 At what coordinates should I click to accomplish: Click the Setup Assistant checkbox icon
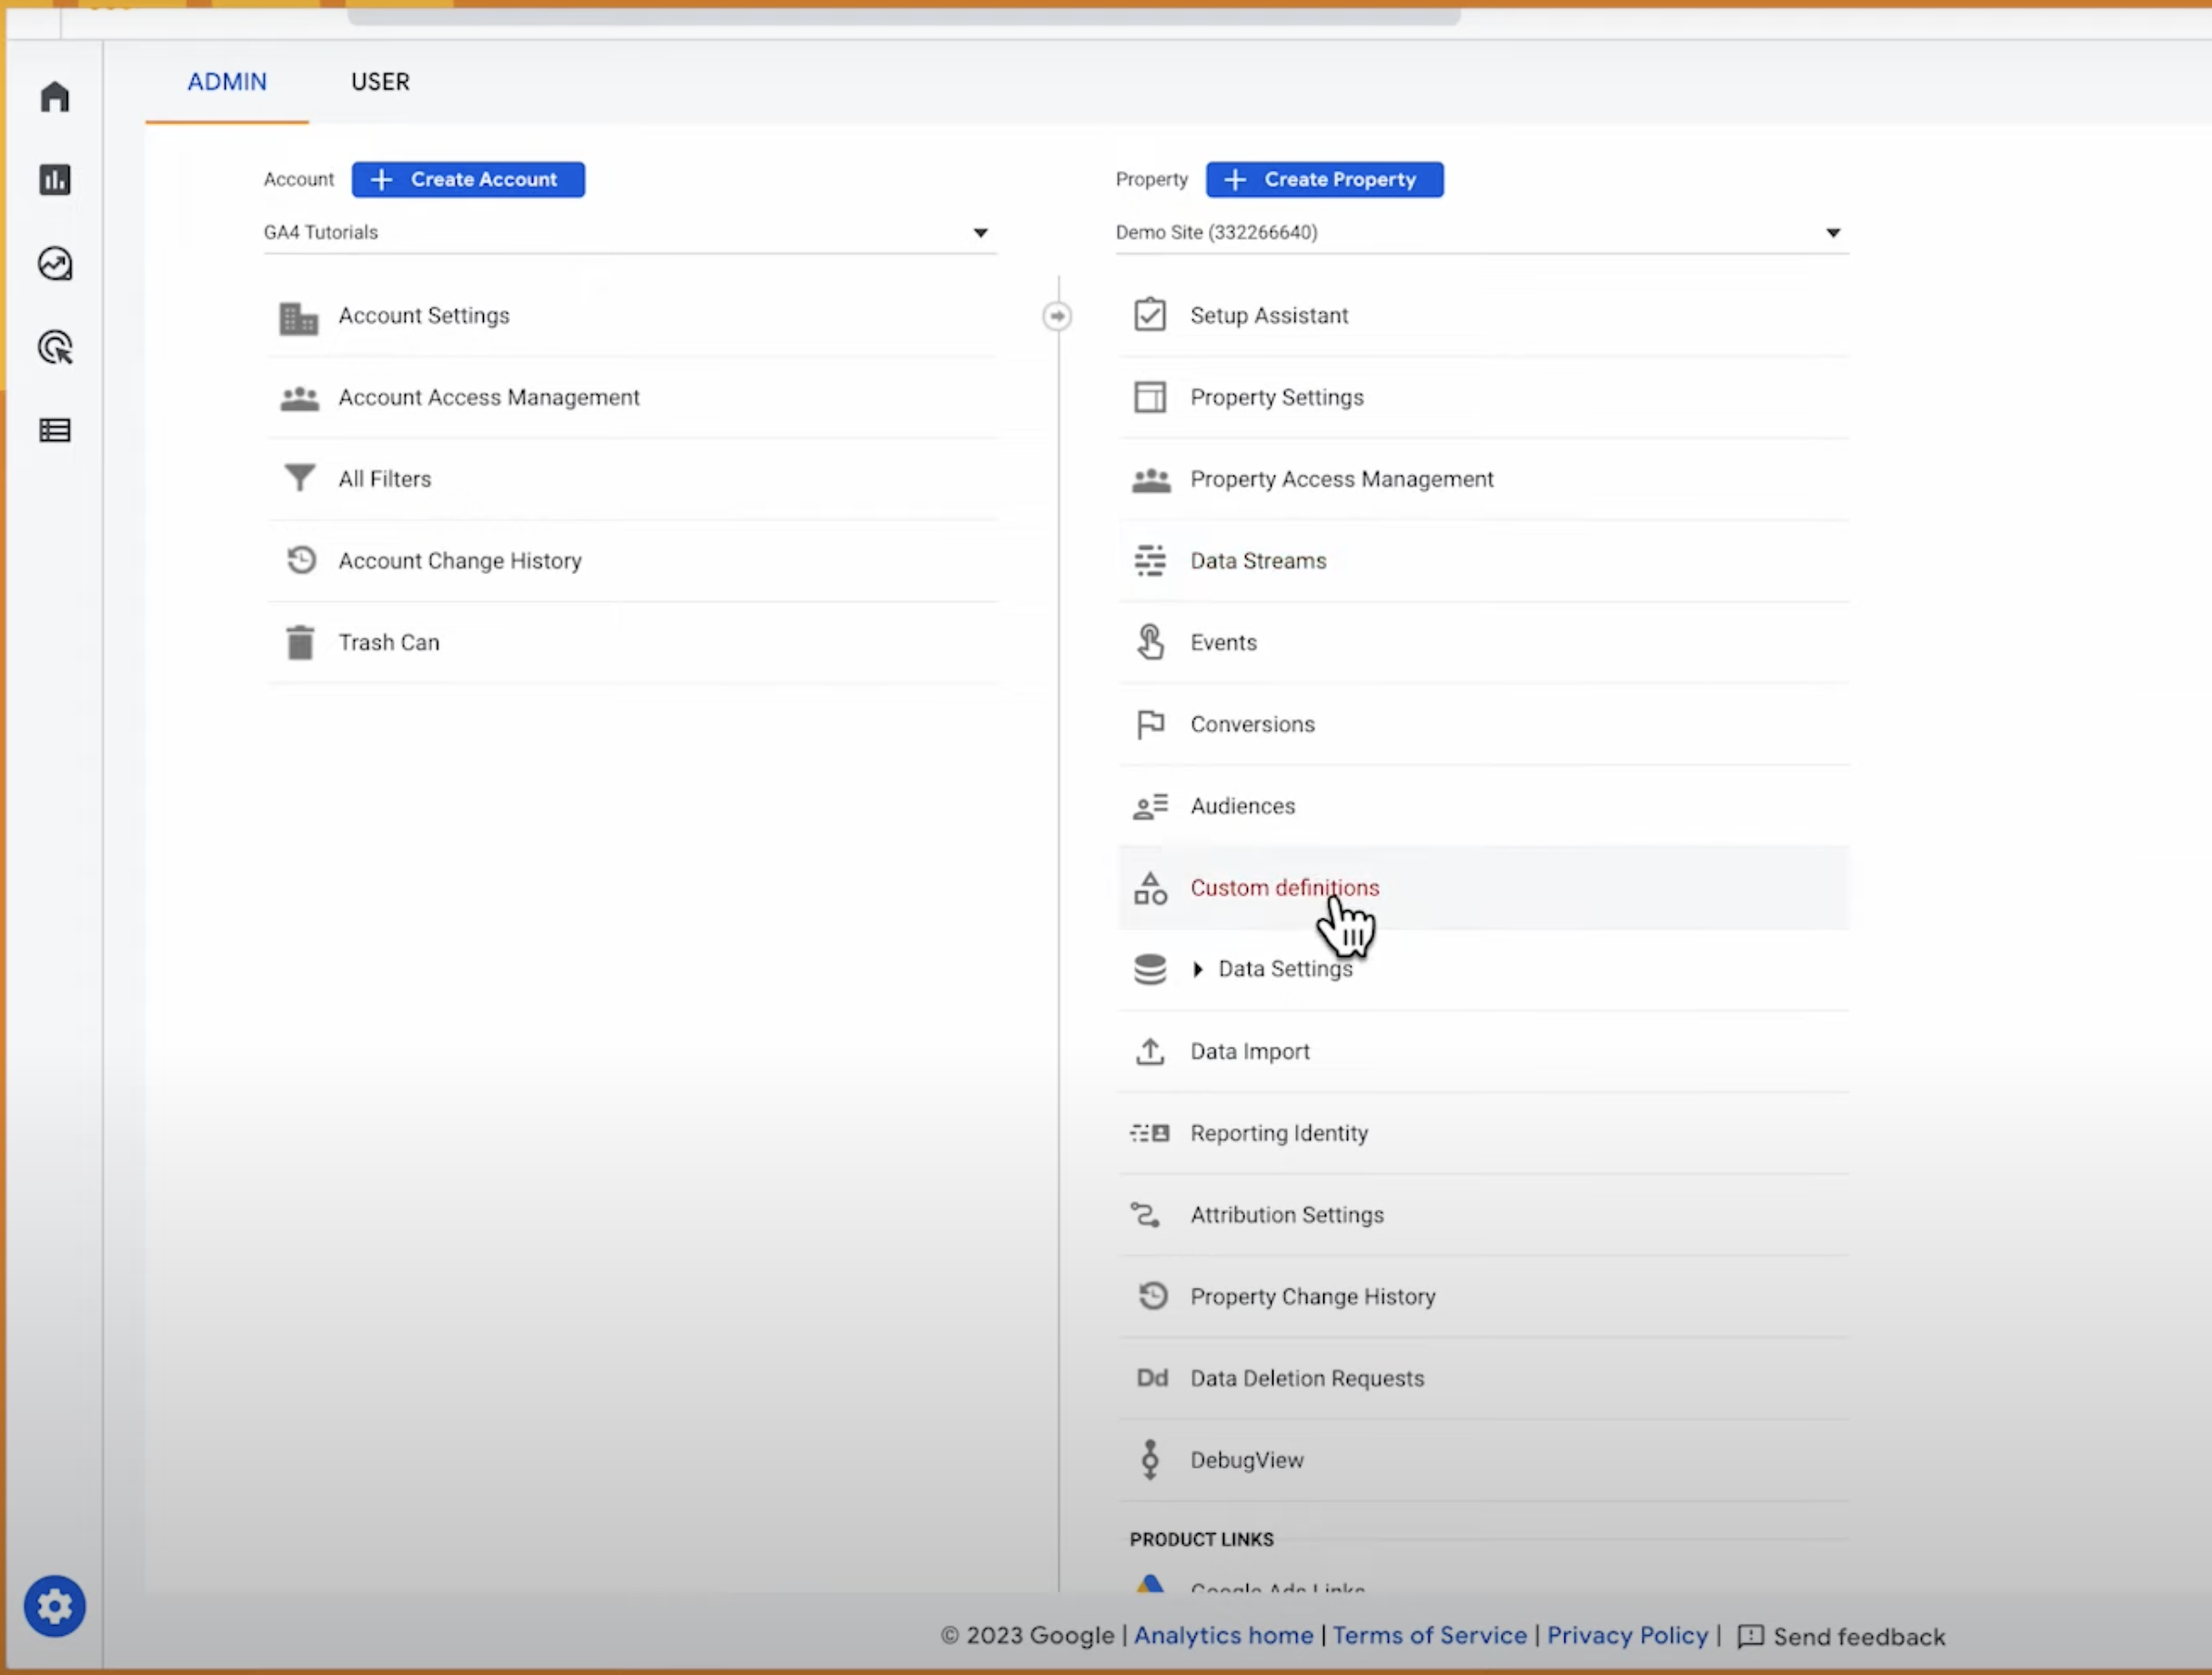[x=1150, y=315]
